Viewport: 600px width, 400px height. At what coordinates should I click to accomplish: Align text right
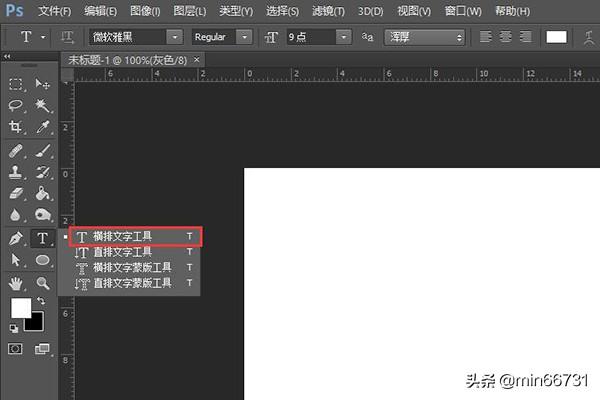pos(526,37)
